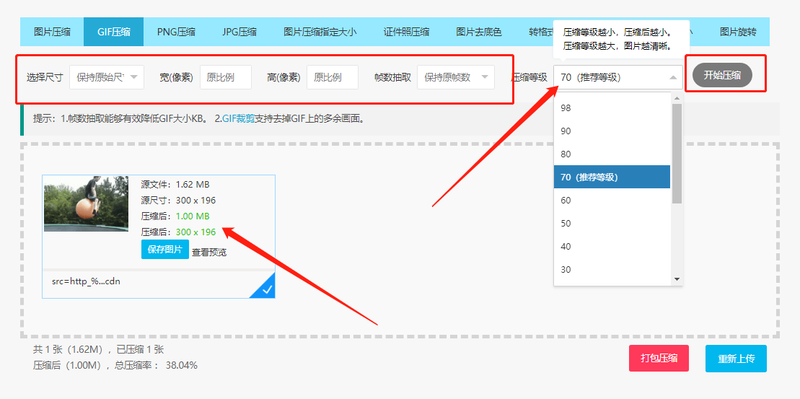Click the uploaded GIF thumbnail
Viewport: 800px width, 399px height.
tap(86, 204)
